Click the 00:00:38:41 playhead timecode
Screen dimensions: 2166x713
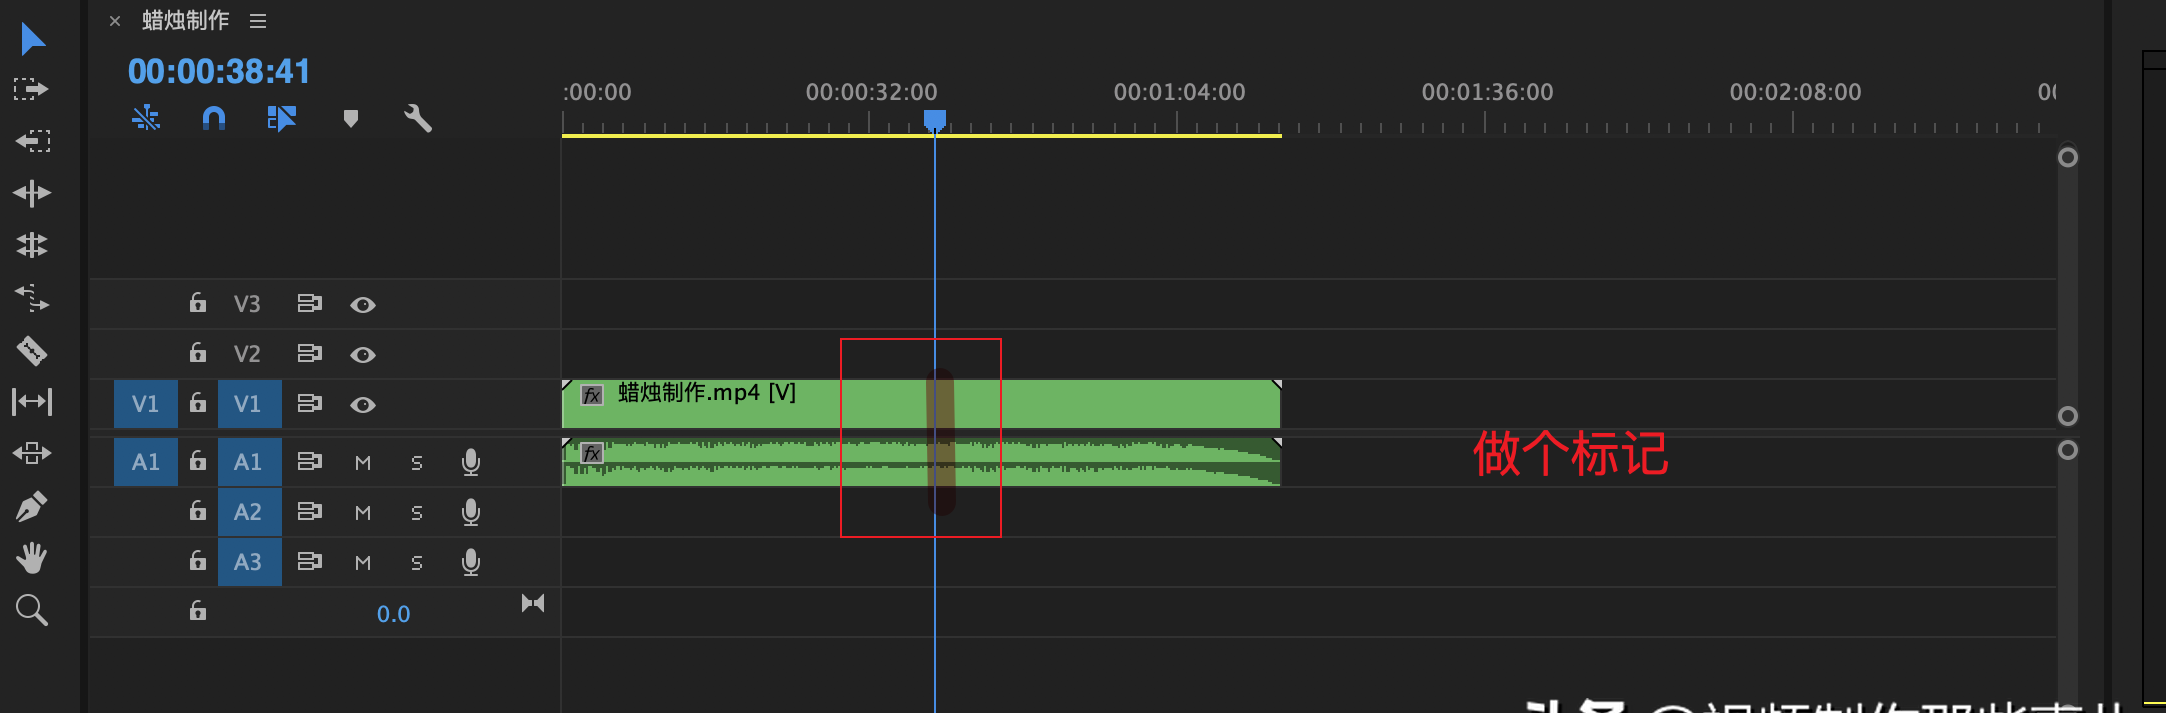pos(219,72)
